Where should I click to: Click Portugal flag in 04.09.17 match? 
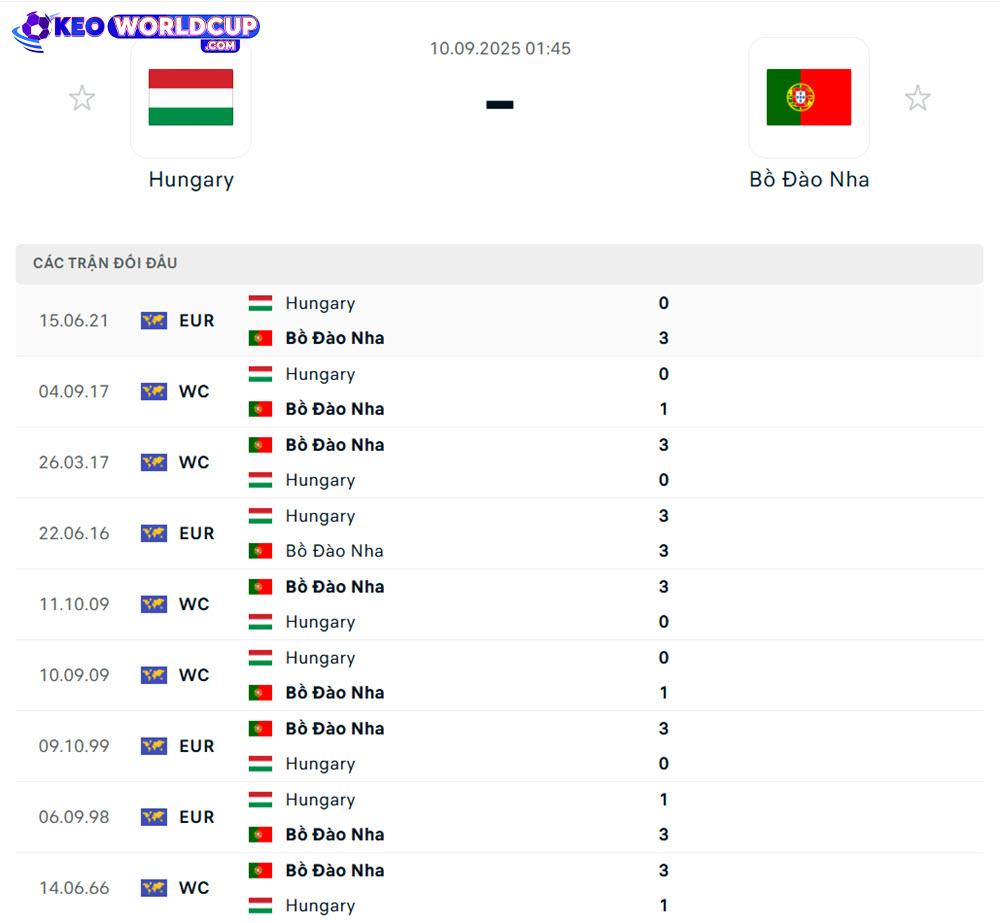pos(260,409)
